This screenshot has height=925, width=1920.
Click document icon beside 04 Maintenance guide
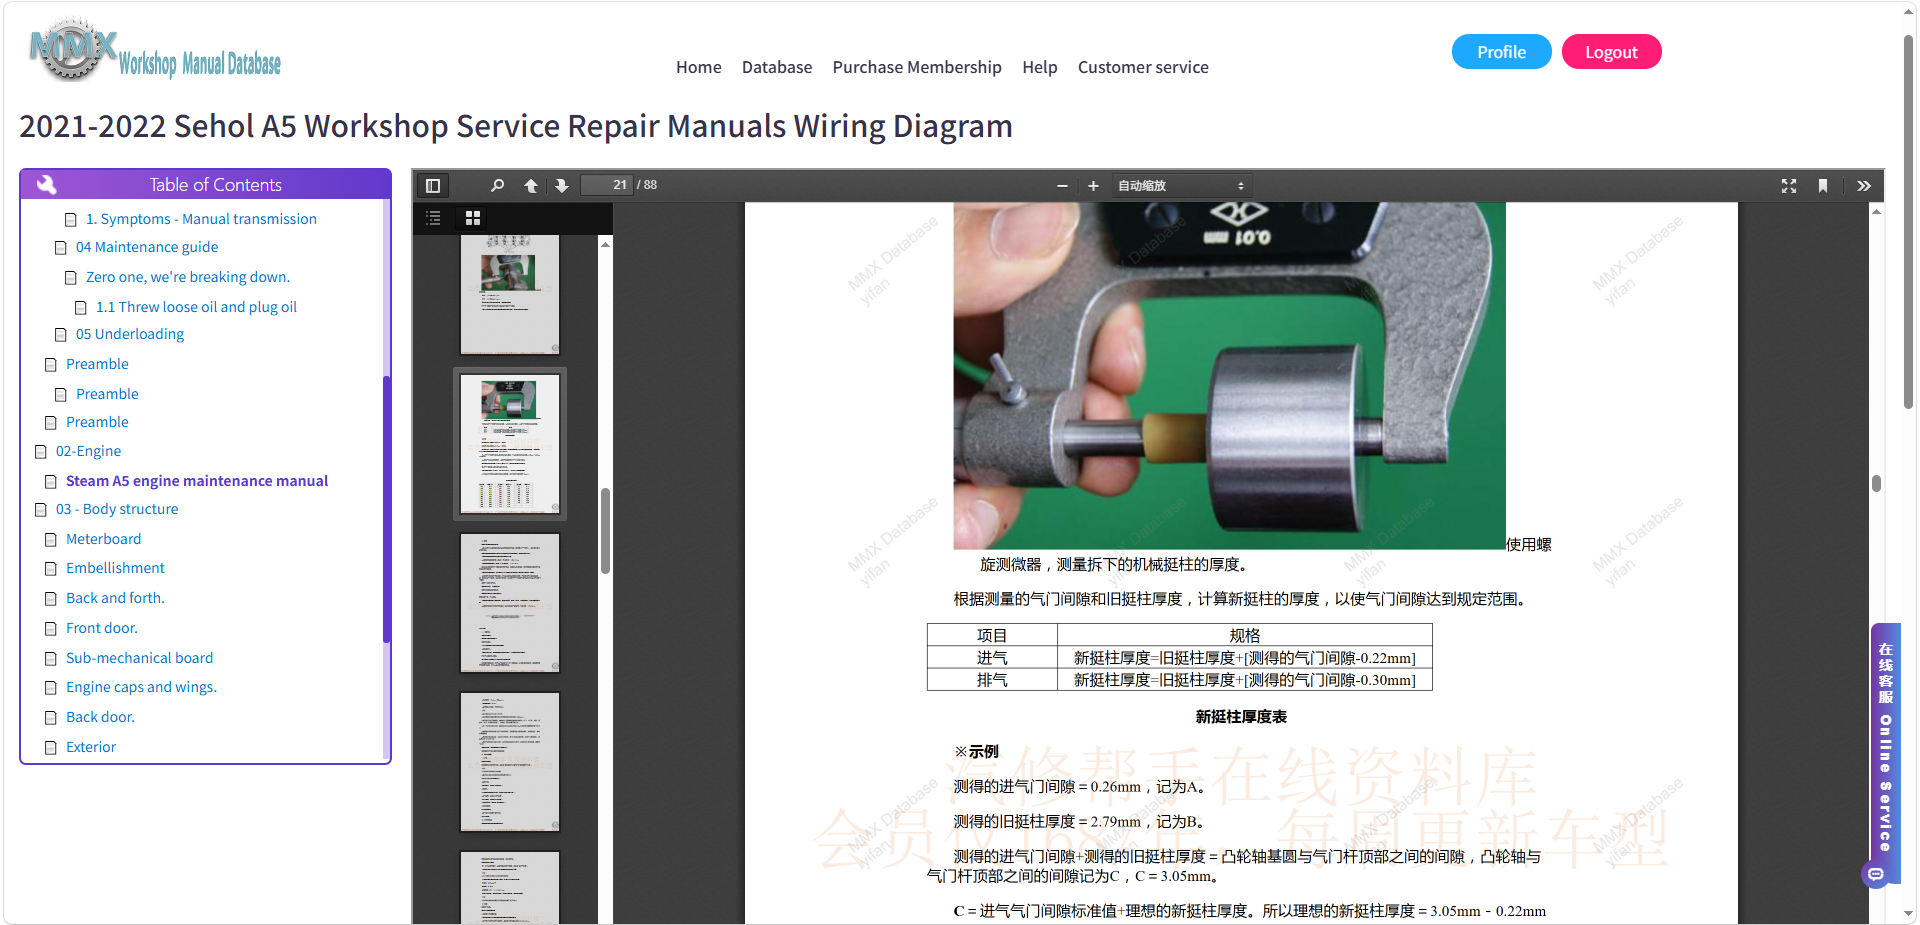click(x=61, y=248)
